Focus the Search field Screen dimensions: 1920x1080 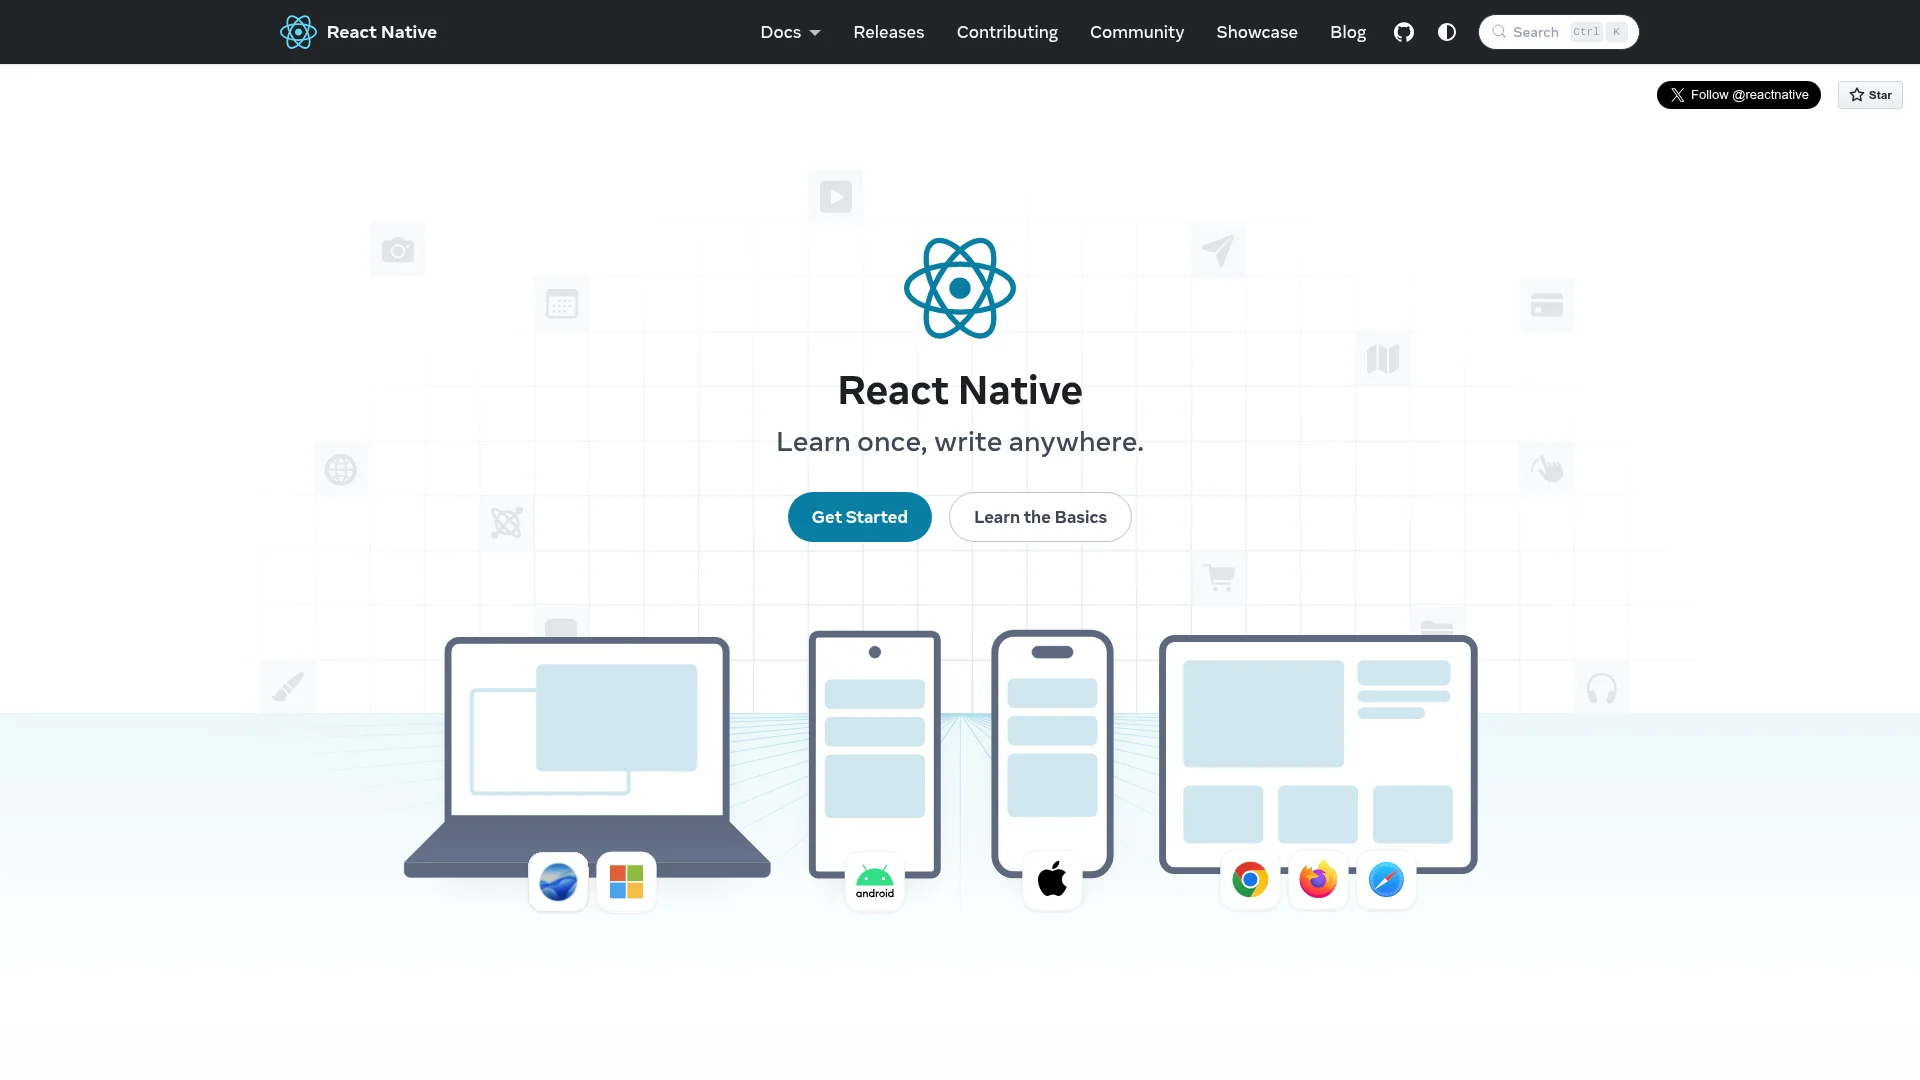[1558, 32]
